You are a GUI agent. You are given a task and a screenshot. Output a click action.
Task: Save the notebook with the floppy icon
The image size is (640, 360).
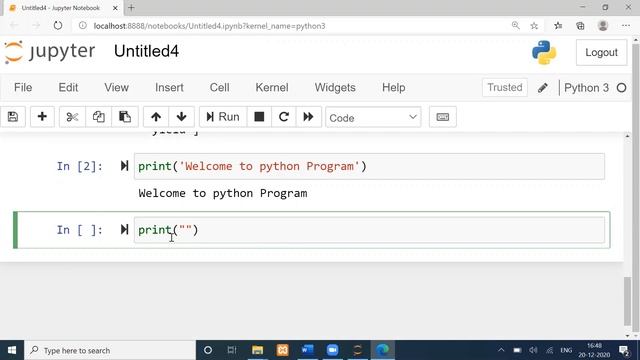pos(13,117)
